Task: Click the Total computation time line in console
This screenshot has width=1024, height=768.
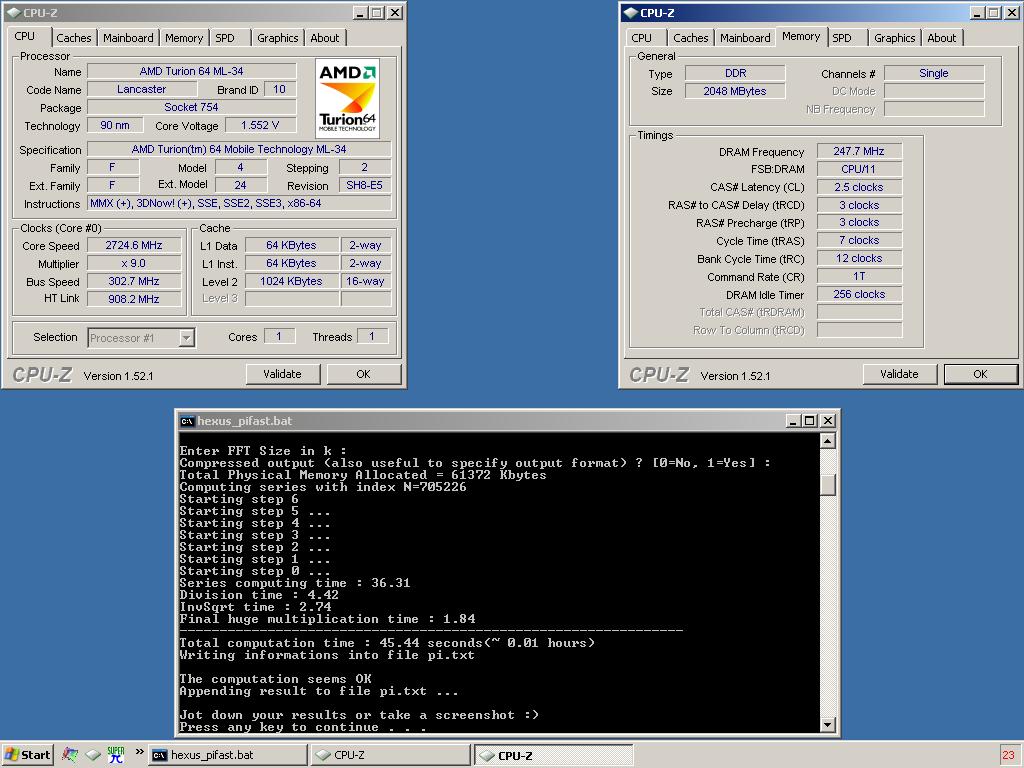Action: (x=387, y=643)
